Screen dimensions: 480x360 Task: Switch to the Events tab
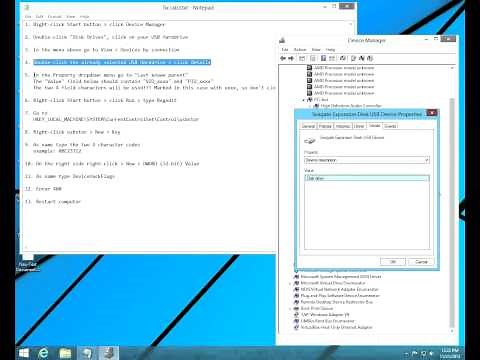tap(390, 126)
